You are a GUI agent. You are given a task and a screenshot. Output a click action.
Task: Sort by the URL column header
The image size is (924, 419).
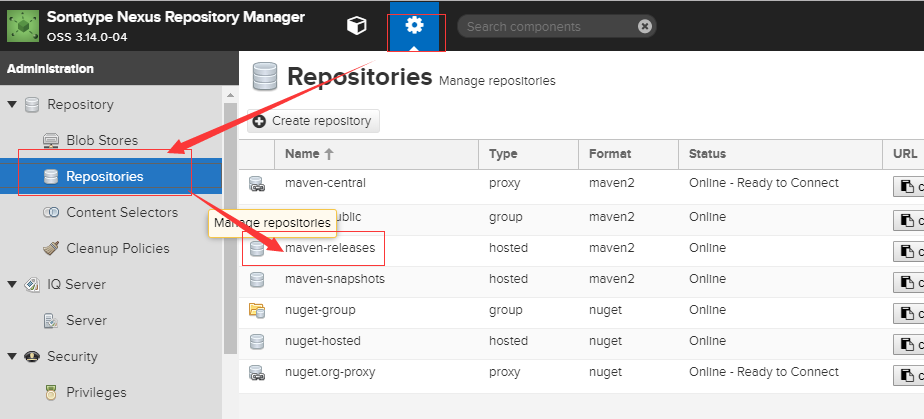point(904,154)
